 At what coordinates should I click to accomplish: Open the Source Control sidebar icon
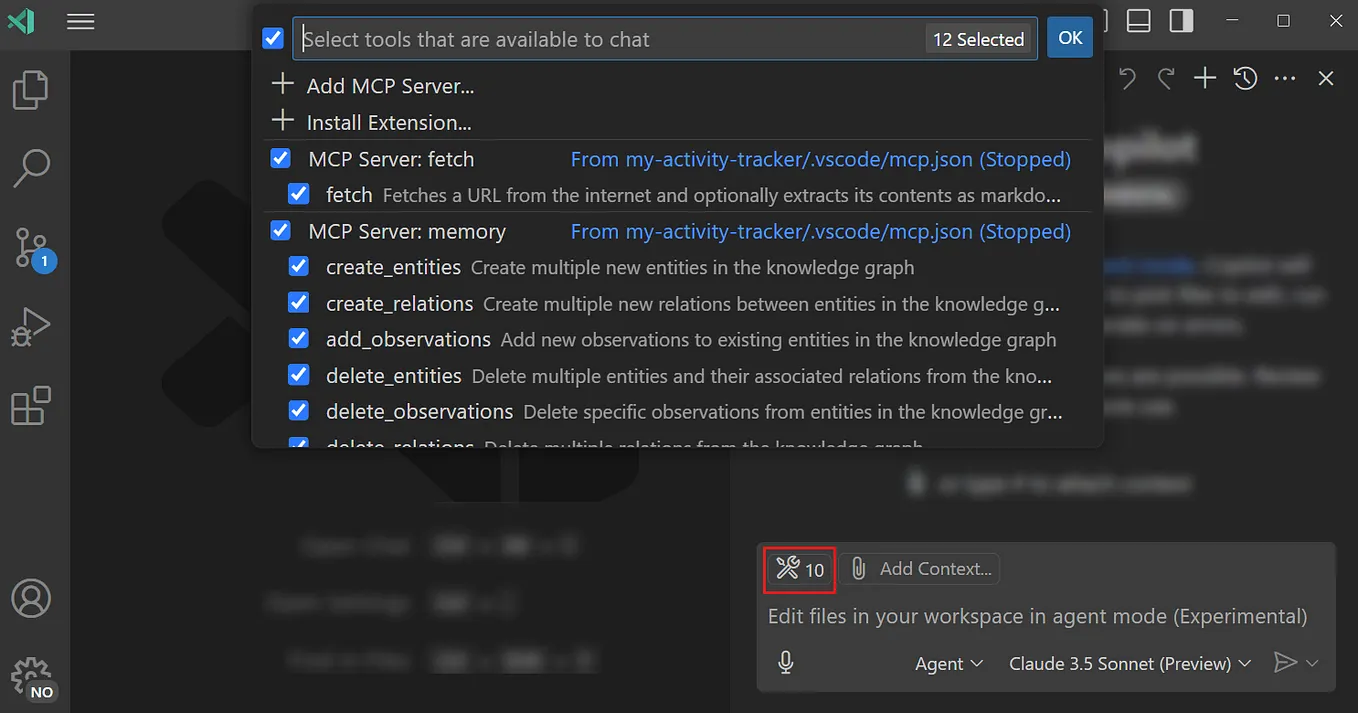pyautogui.click(x=30, y=247)
